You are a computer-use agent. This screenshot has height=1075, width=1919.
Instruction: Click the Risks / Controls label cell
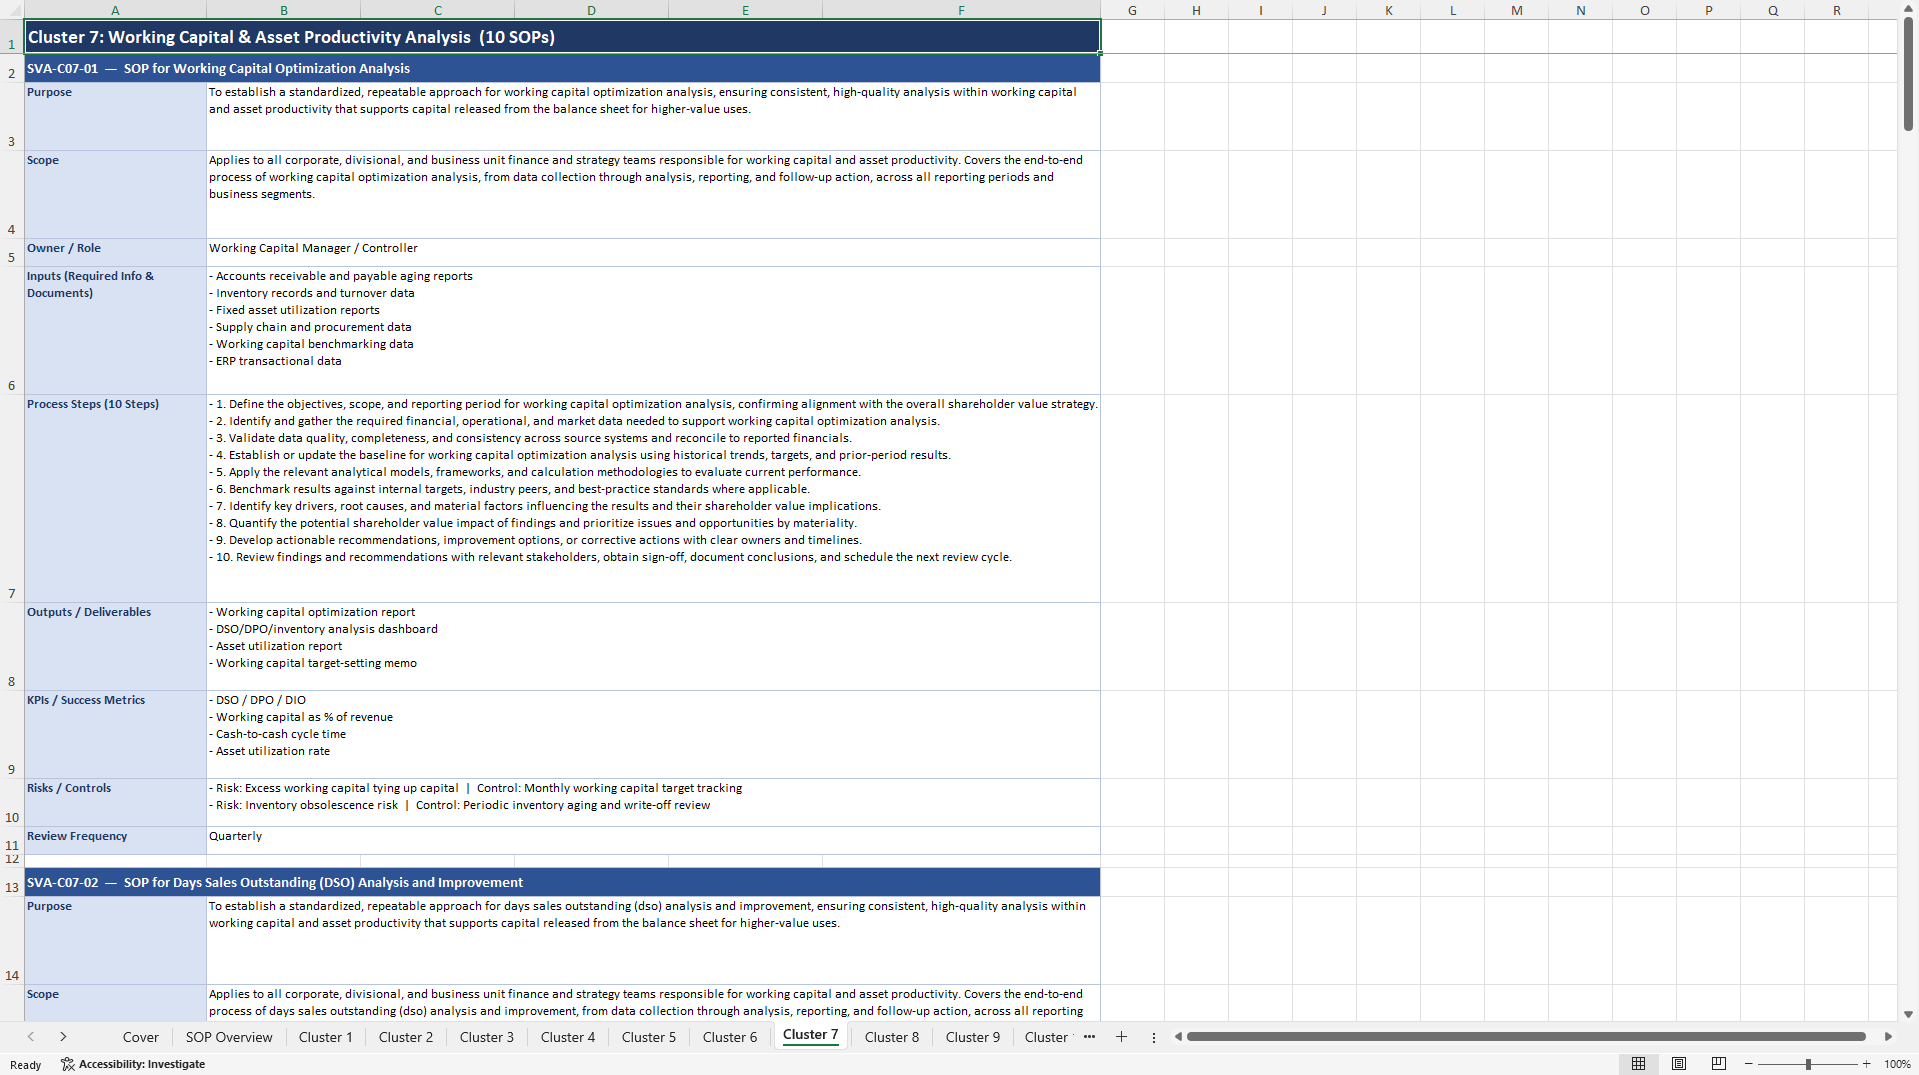click(115, 802)
